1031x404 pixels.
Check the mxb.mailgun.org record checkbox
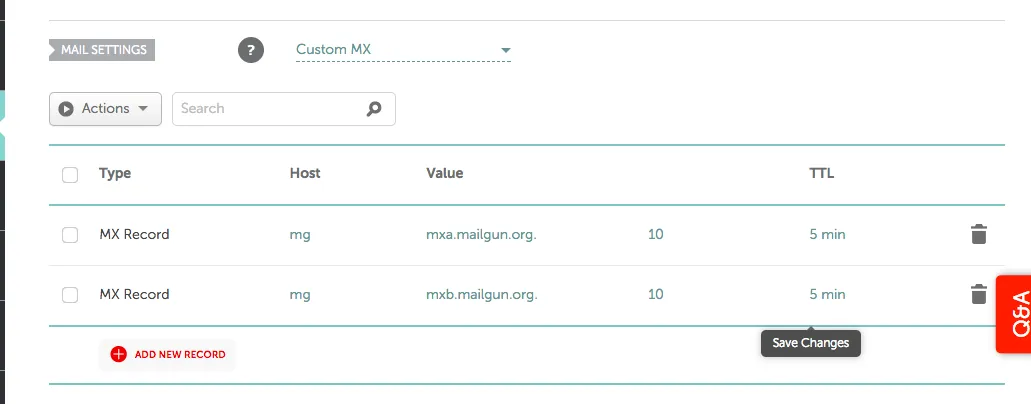(70, 295)
